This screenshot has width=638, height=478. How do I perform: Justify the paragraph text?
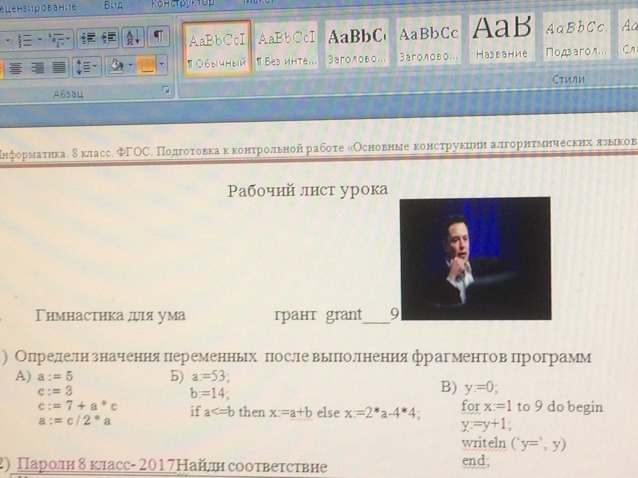point(59,67)
